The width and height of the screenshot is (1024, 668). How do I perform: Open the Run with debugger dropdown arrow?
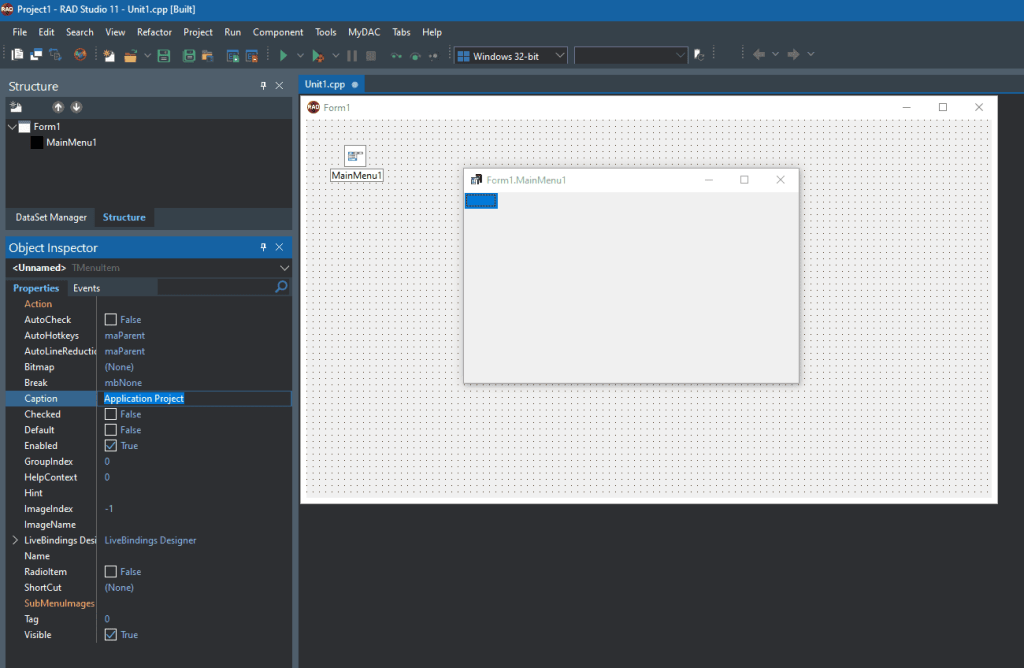pos(336,56)
